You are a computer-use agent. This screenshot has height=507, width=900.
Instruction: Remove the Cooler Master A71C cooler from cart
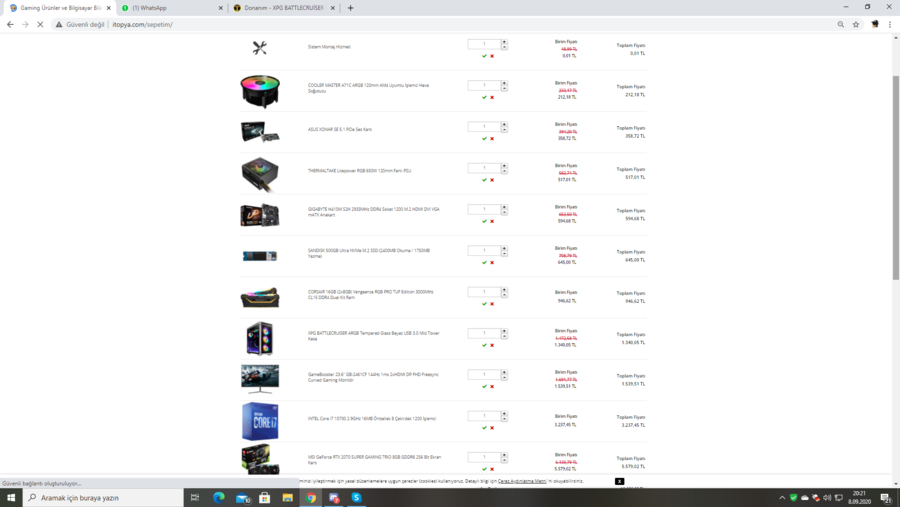492,98
